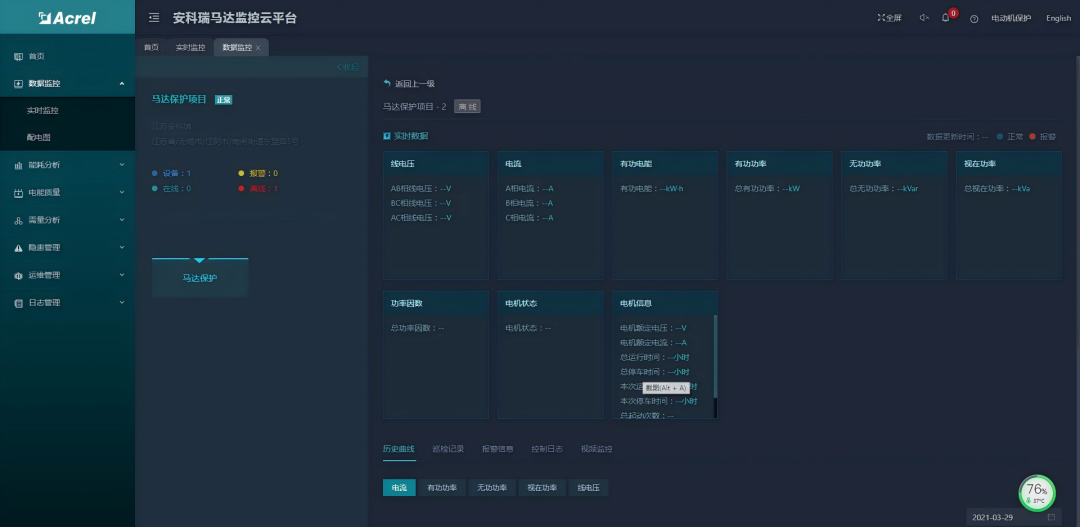Click the 实时数据 section icon
Image resolution: width=1080 pixels, height=527 pixels.
[x=387, y=136]
